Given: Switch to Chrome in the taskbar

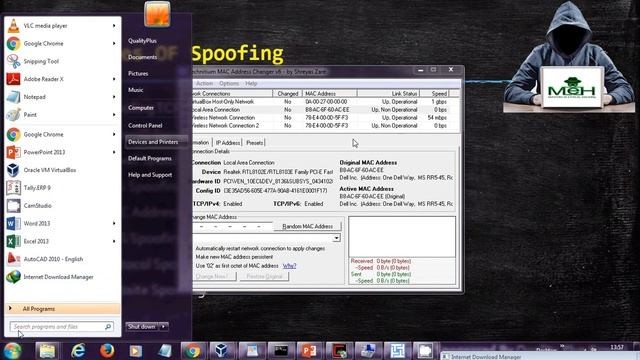Looking at the screenshot, I should (192, 351).
